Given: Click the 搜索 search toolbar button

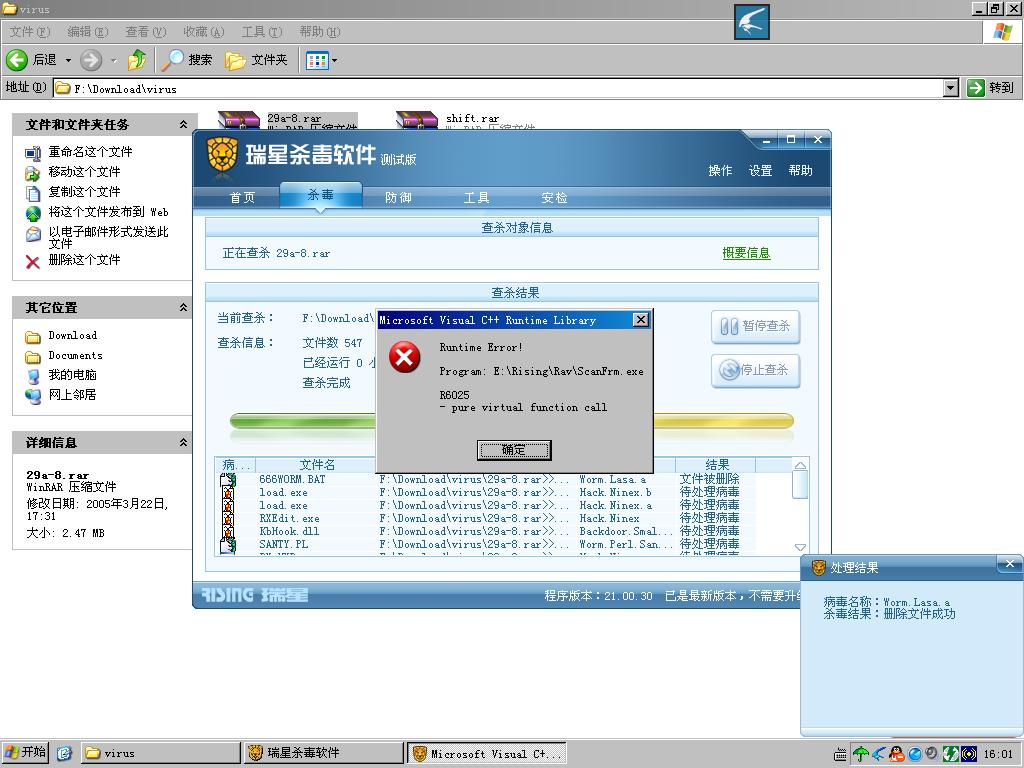Looking at the screenshot, I should click(187, 60).
